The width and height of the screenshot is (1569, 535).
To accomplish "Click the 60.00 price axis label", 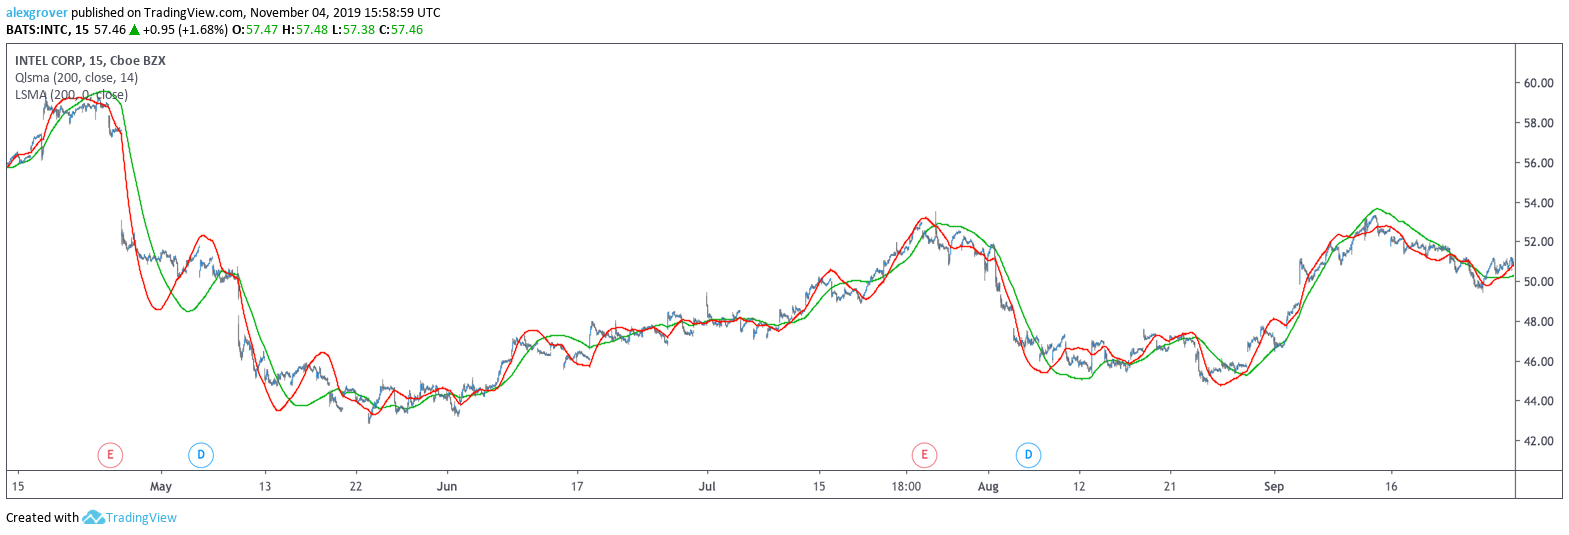I will (1538, 83).
